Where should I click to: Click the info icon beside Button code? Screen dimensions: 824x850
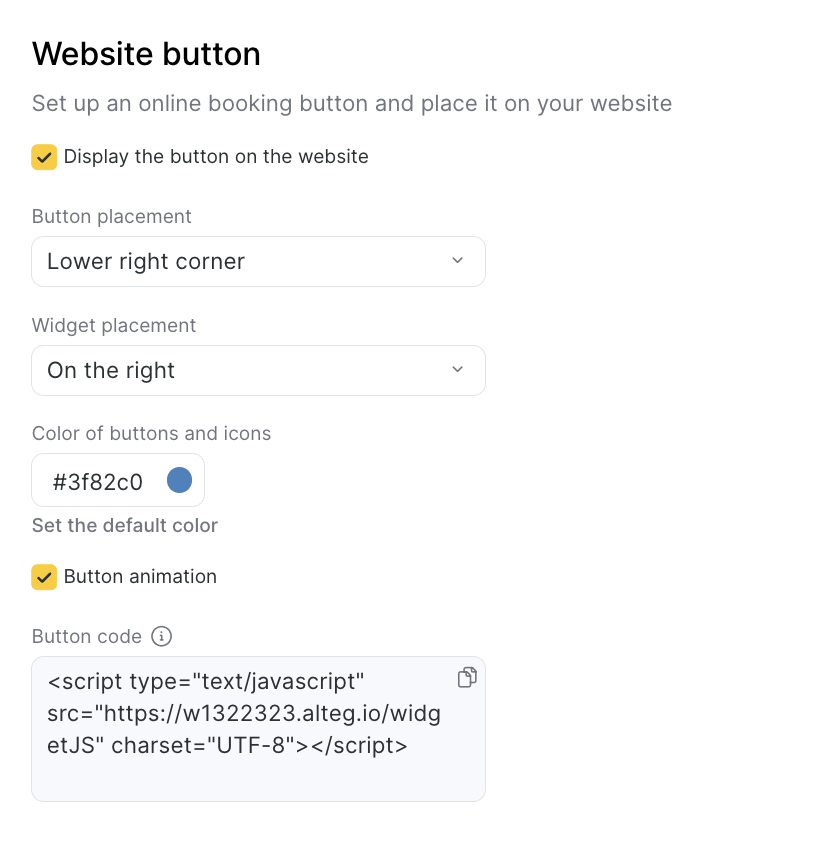tap(161, 636)
